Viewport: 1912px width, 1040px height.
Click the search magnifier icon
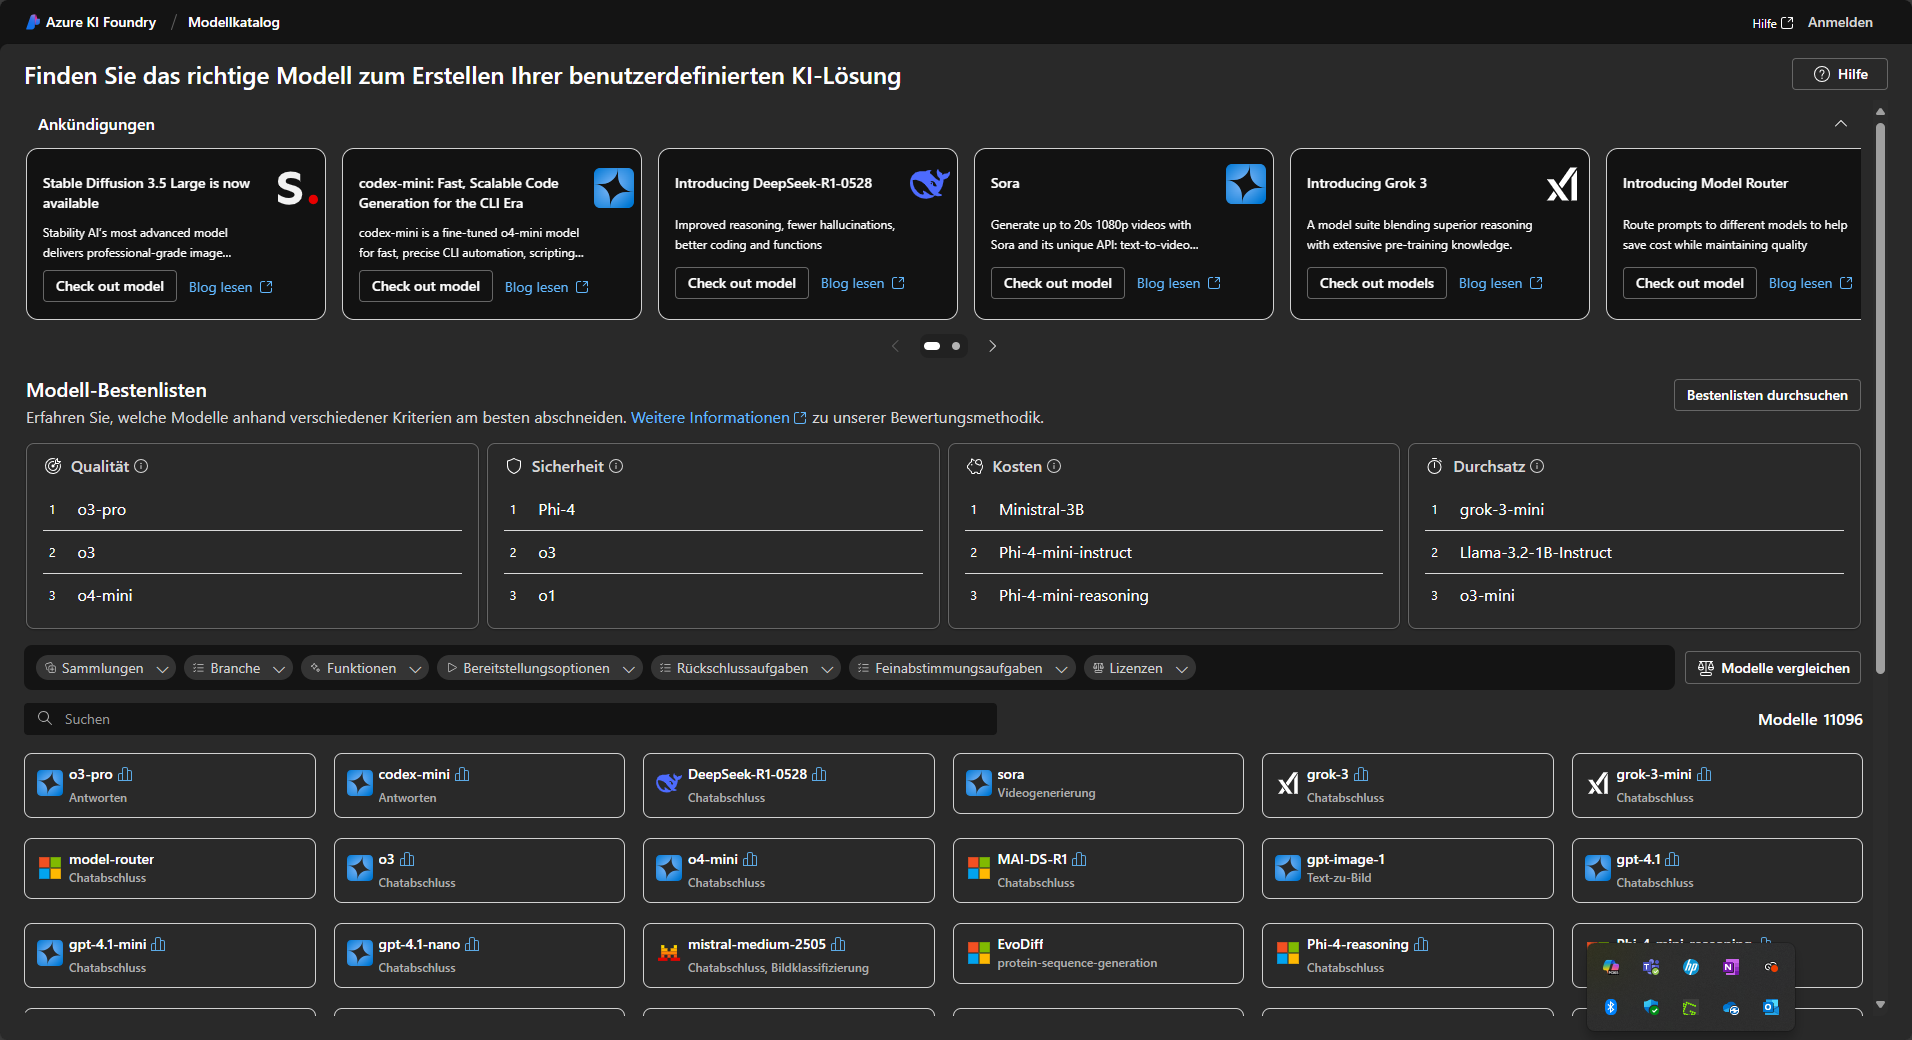coord(45,718)
